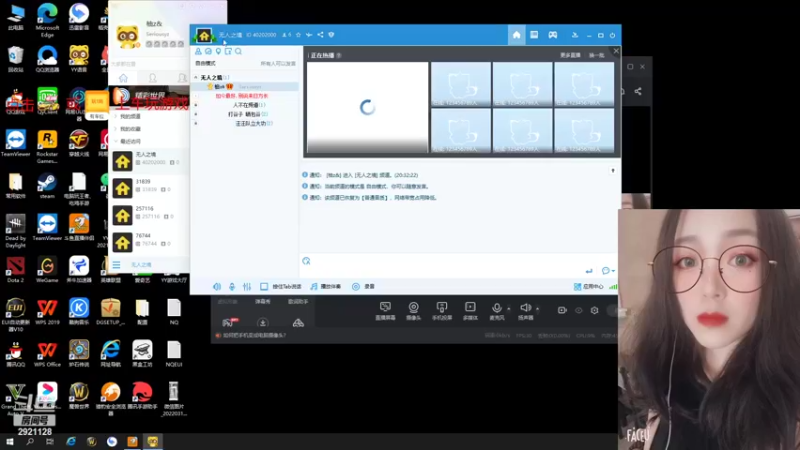800x450 pixels.
Task: Toggle the microphone in streaming toolbar
Action: coord(496,311)
